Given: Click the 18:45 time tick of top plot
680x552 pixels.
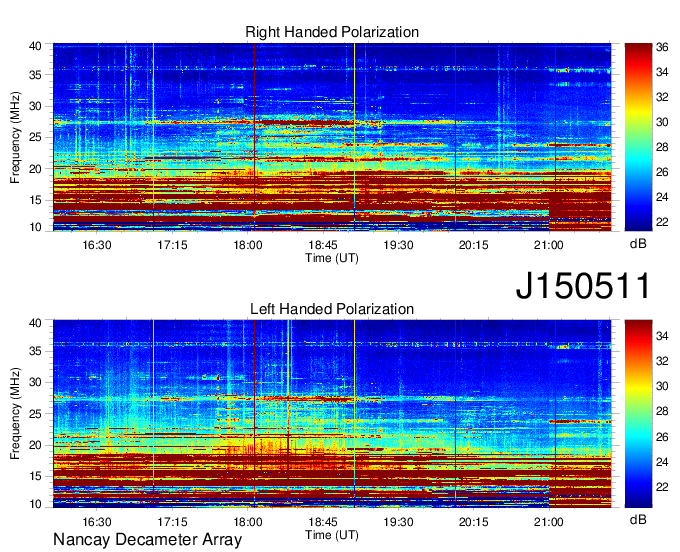Looking at the screenshot, I should (x=323, y=245).
